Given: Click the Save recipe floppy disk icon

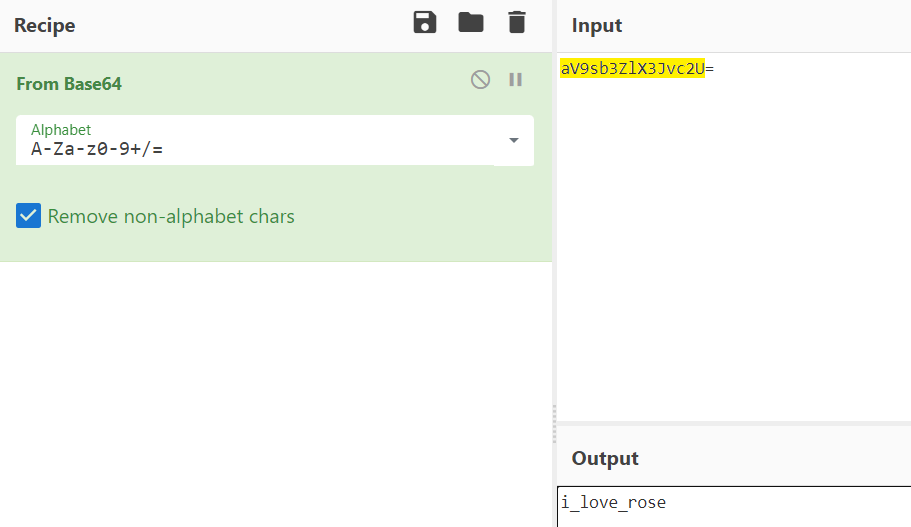Looking at the screenshot, I should click(425, 23).
